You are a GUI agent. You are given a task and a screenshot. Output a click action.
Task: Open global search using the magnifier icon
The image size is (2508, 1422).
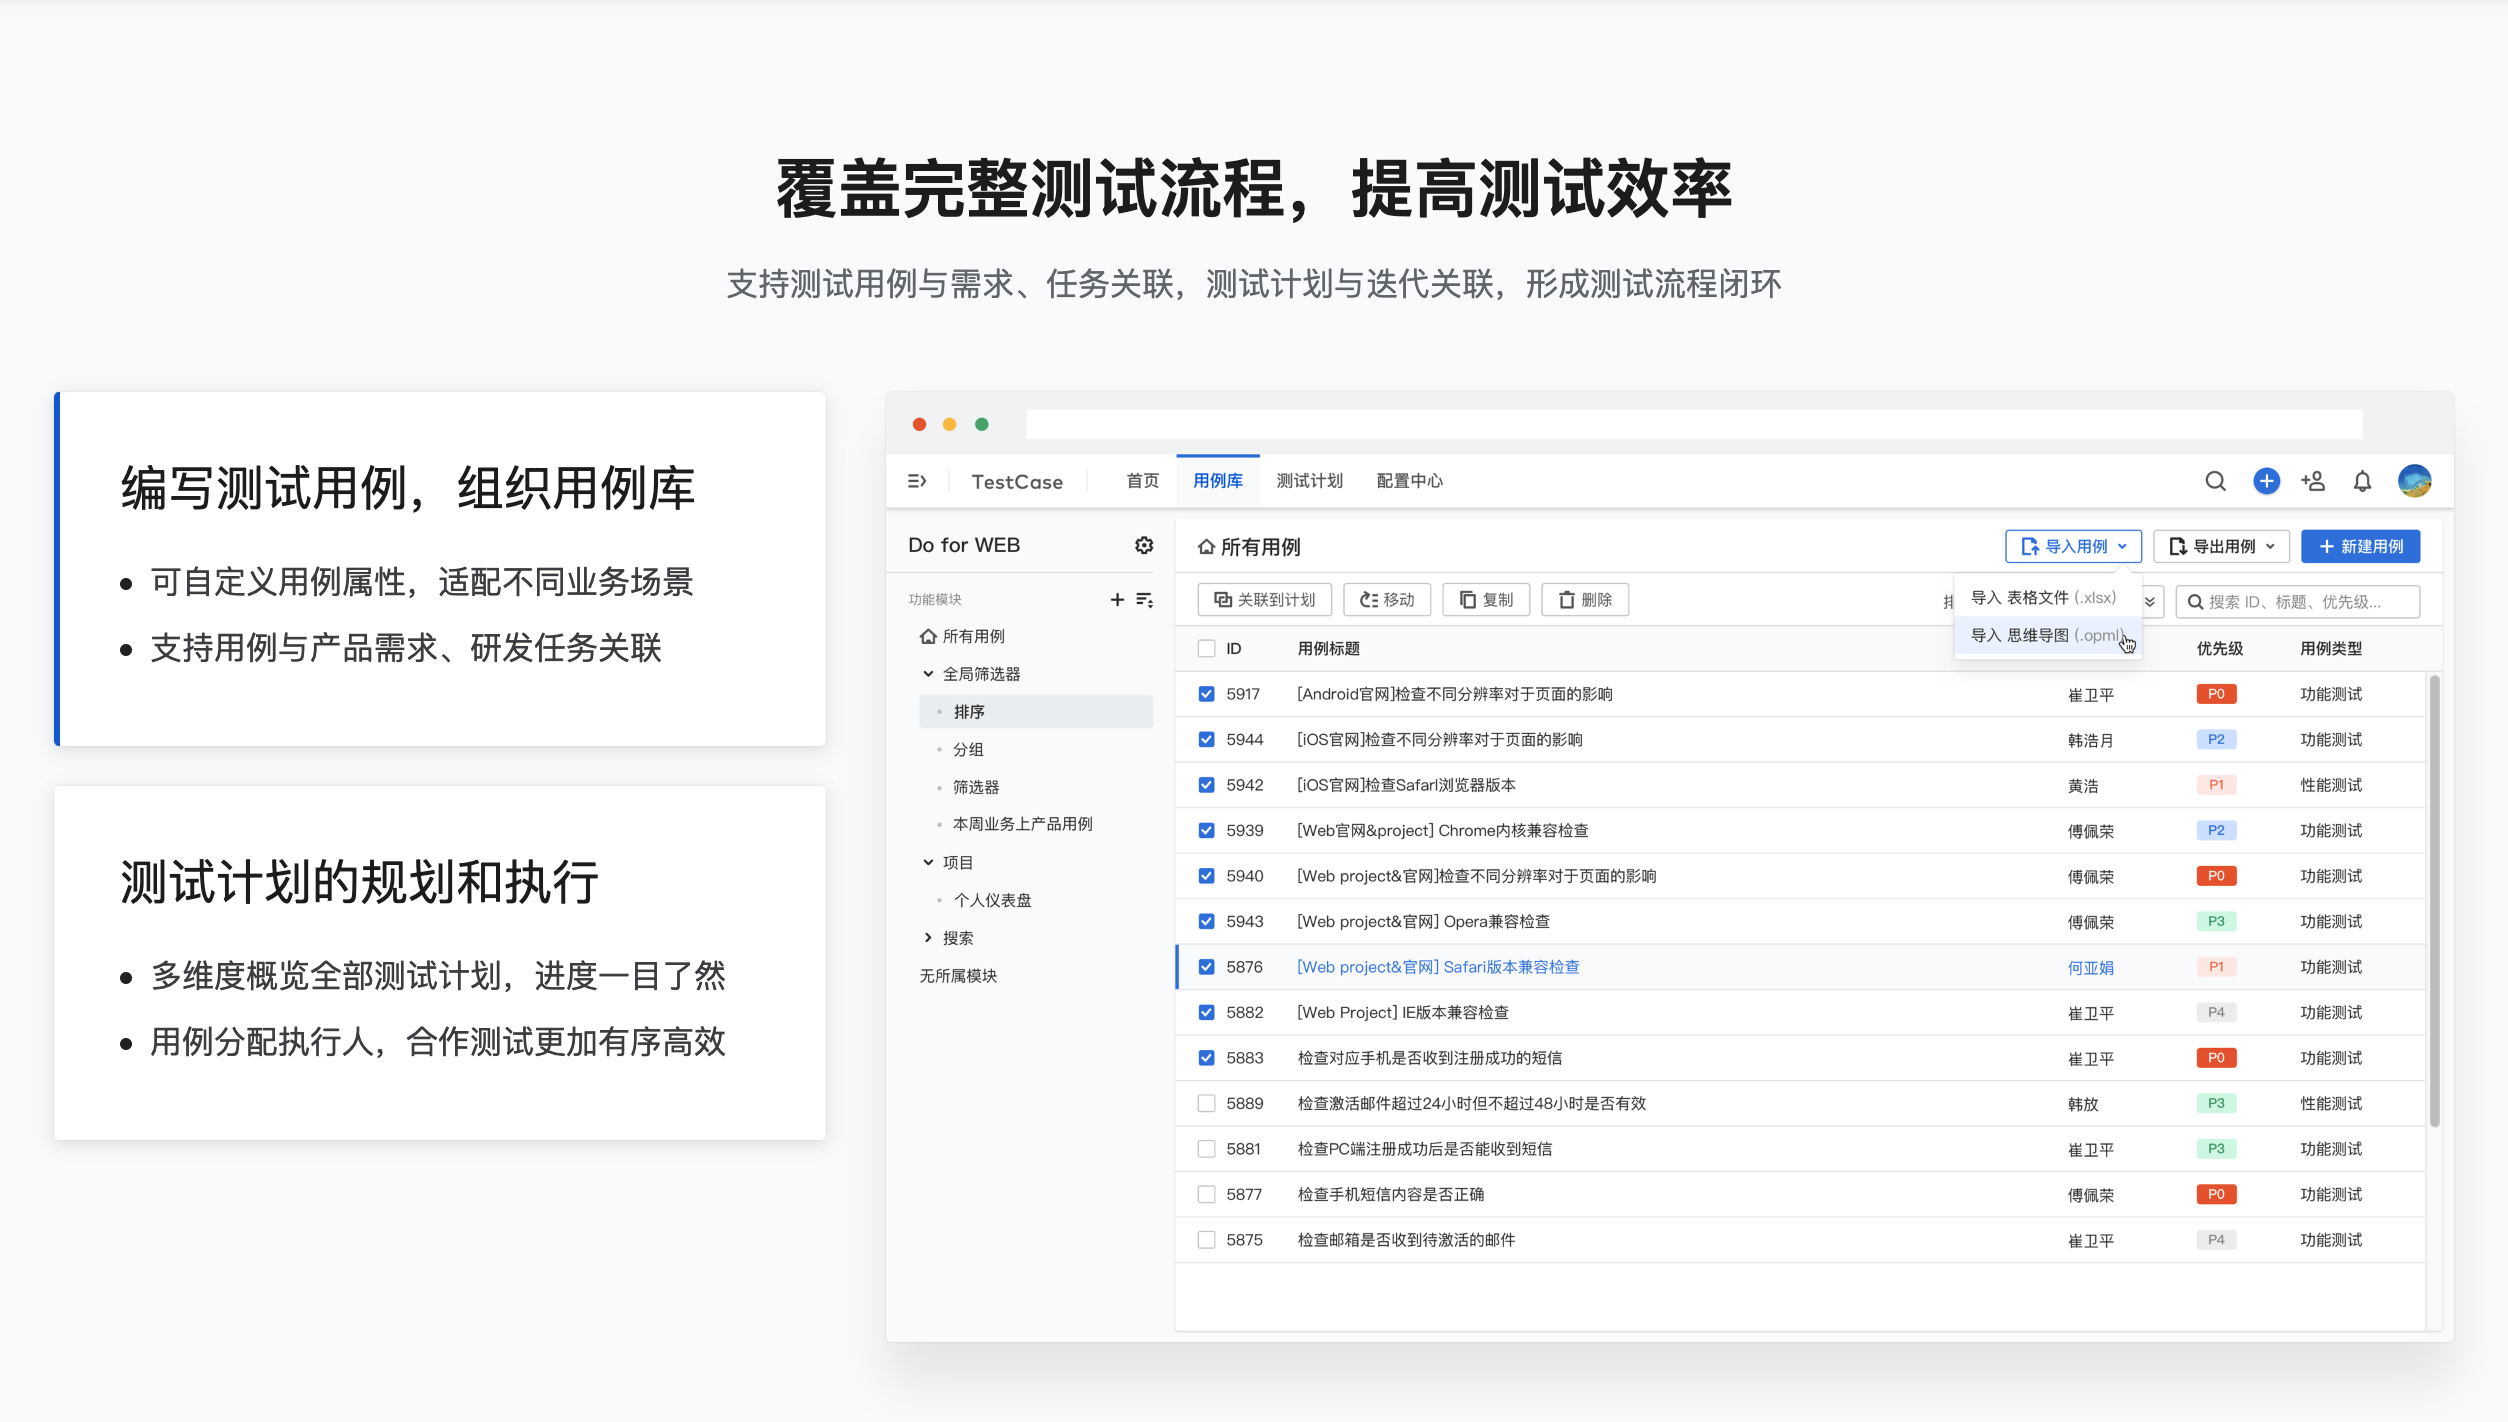pyautogui.click(x=2216, y=481)
